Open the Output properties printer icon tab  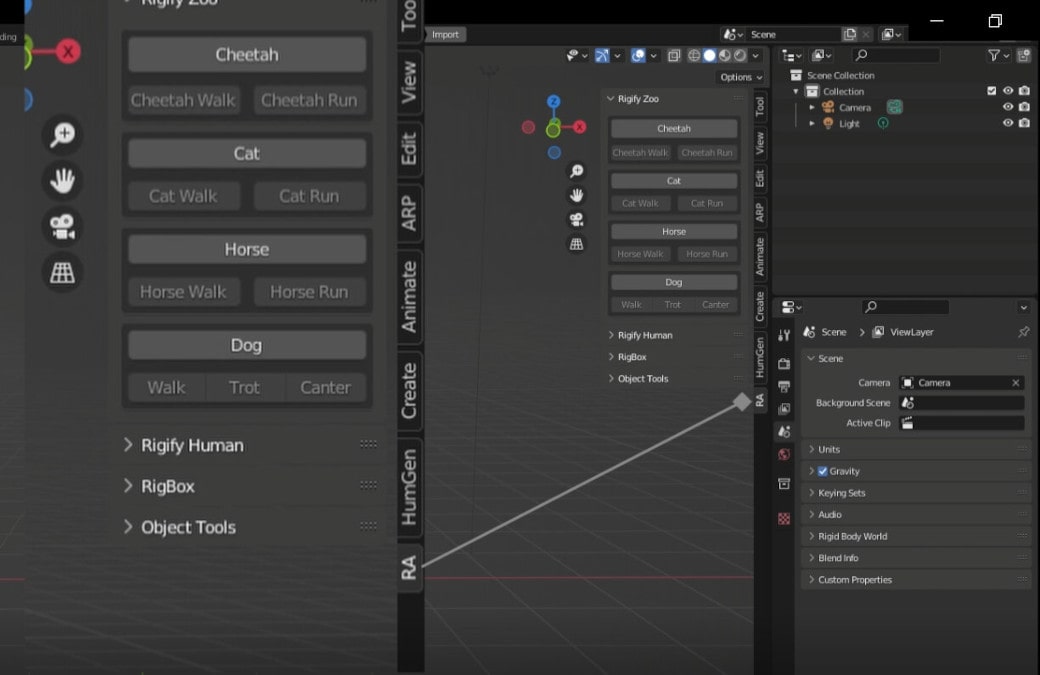(x=784, y=386)
